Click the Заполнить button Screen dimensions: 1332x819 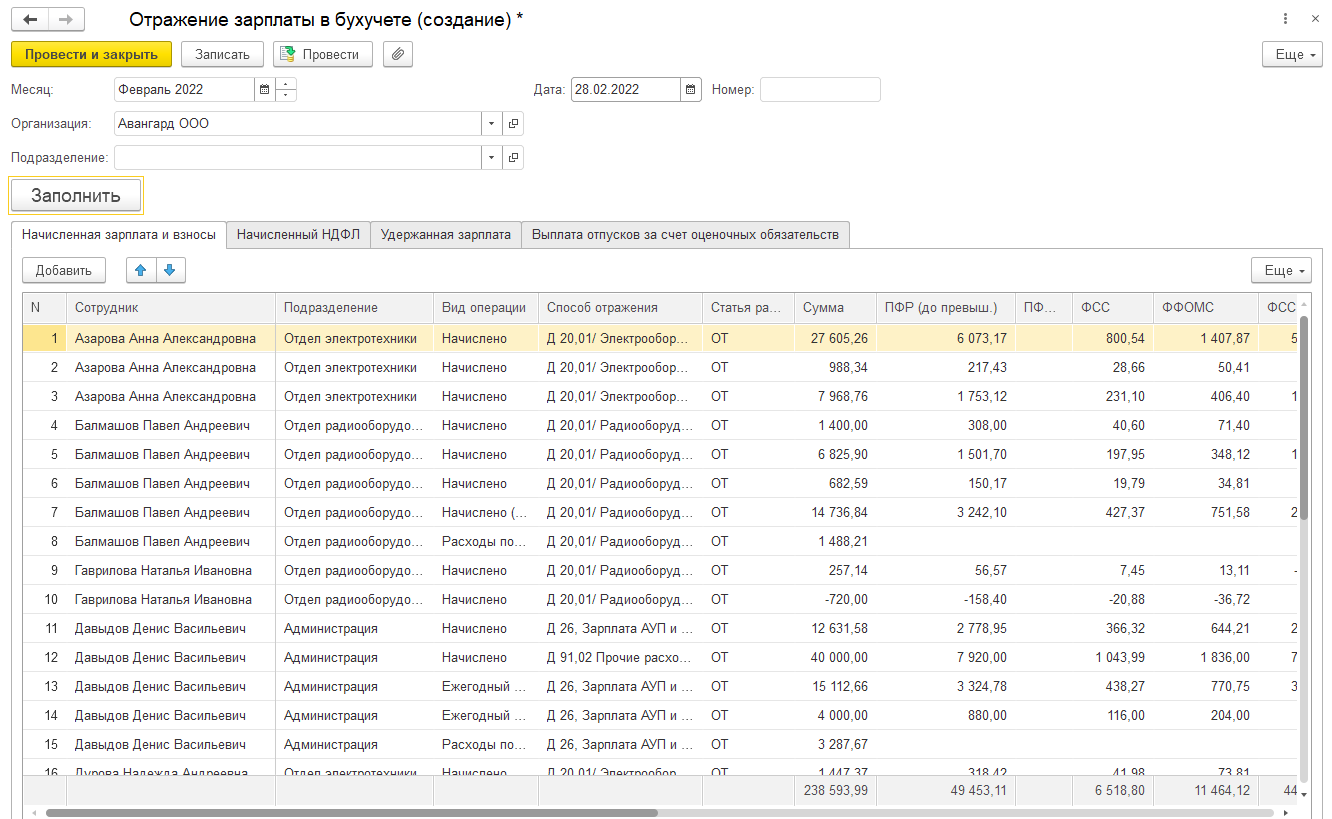click(76, 196)
